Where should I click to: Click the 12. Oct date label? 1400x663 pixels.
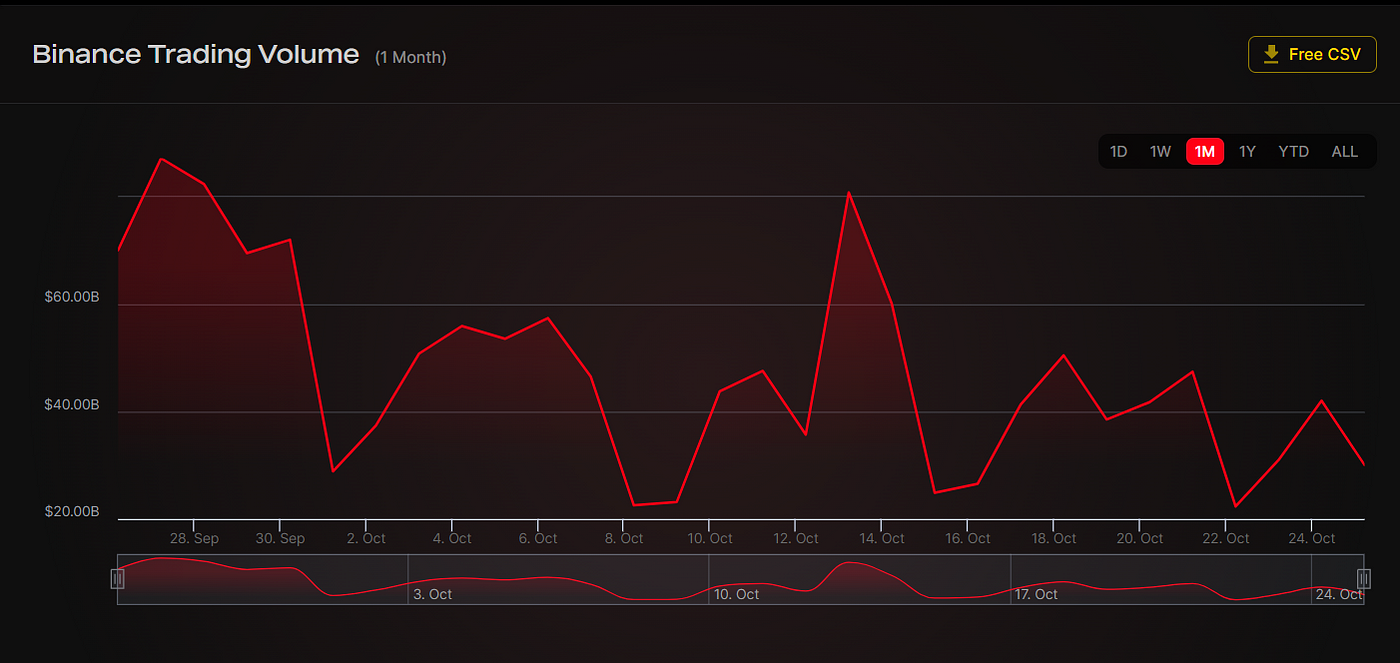(795, 538)
